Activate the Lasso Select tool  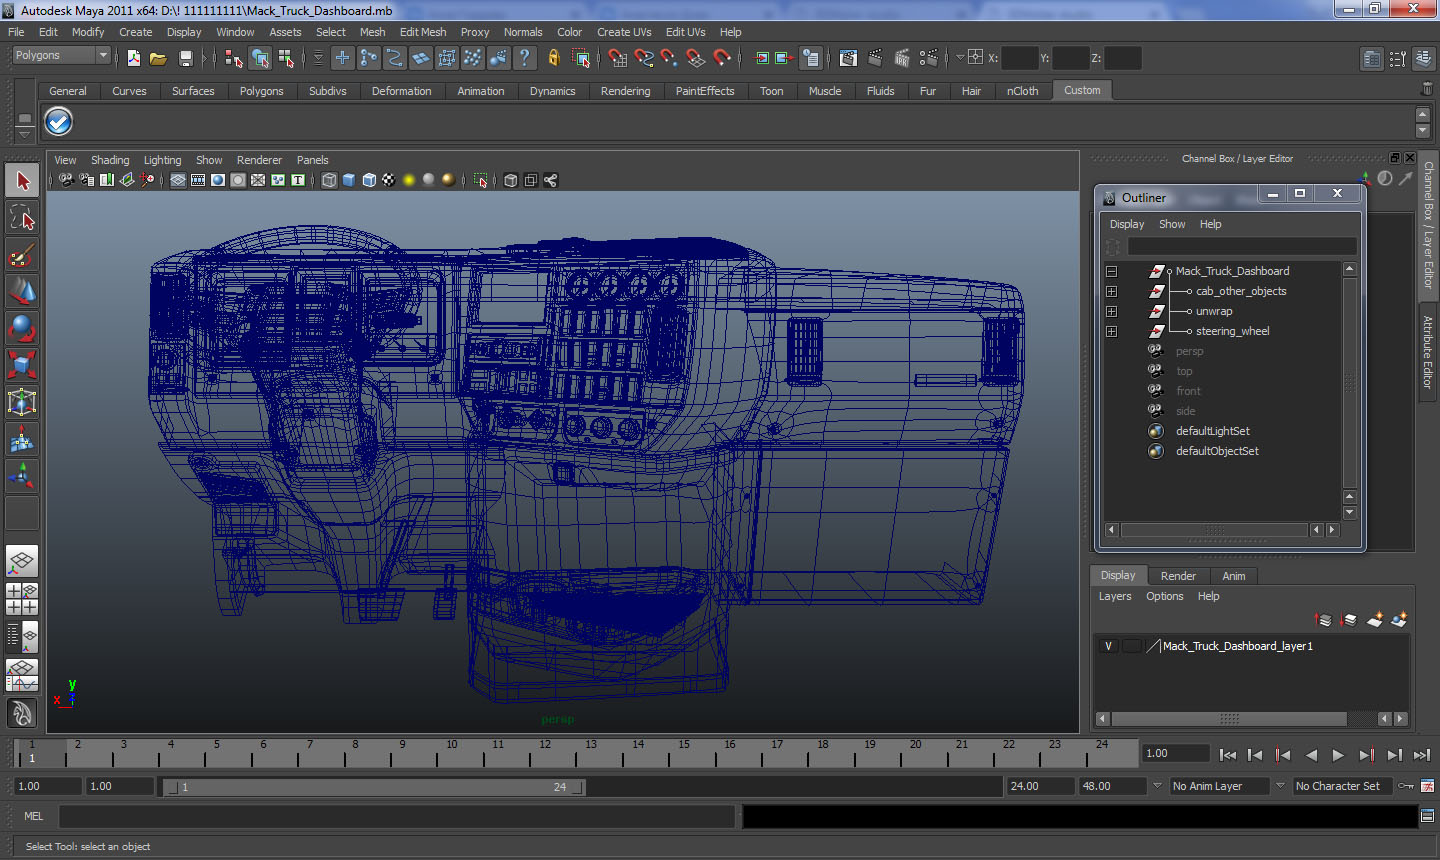[22, 218]
